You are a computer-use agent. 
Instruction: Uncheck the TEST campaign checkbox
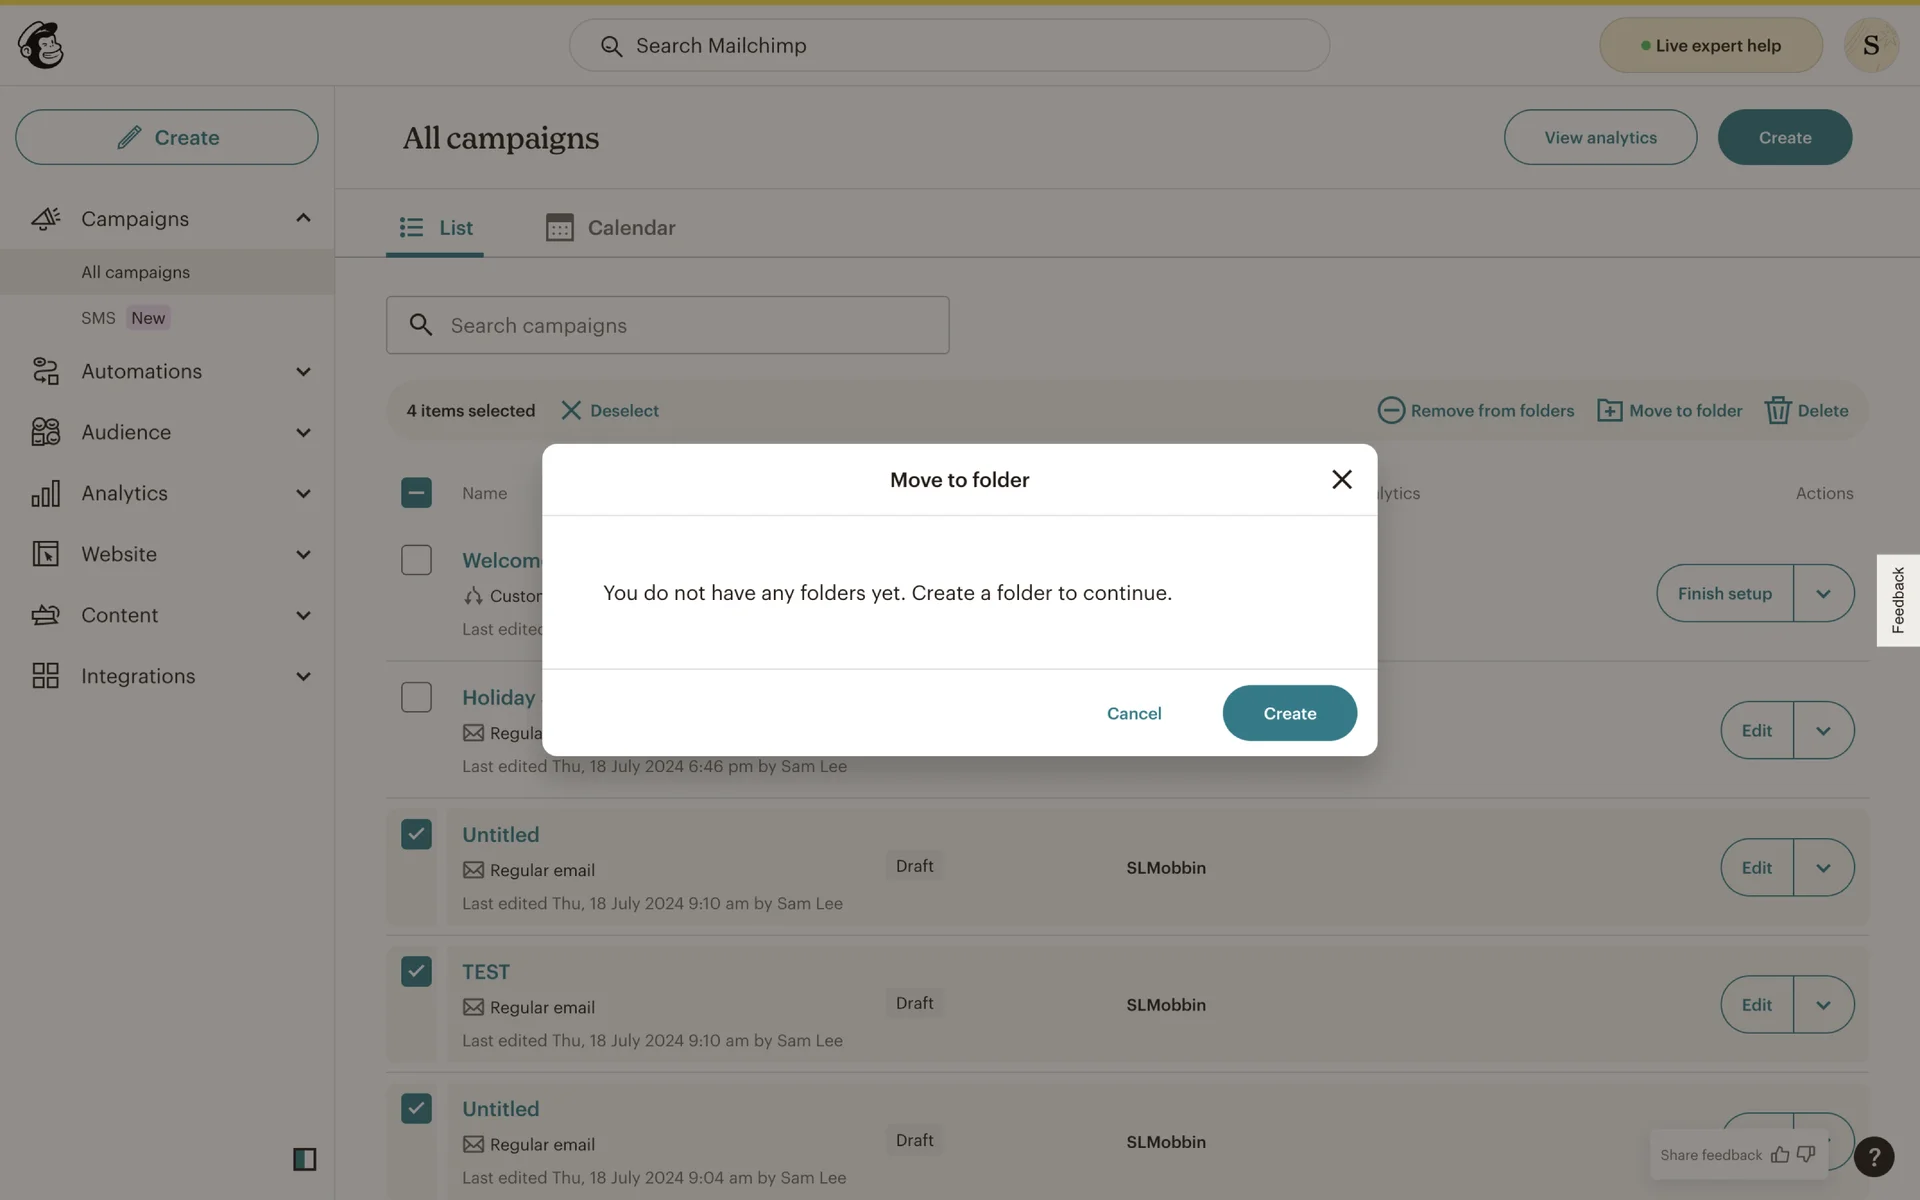(416, 972)
